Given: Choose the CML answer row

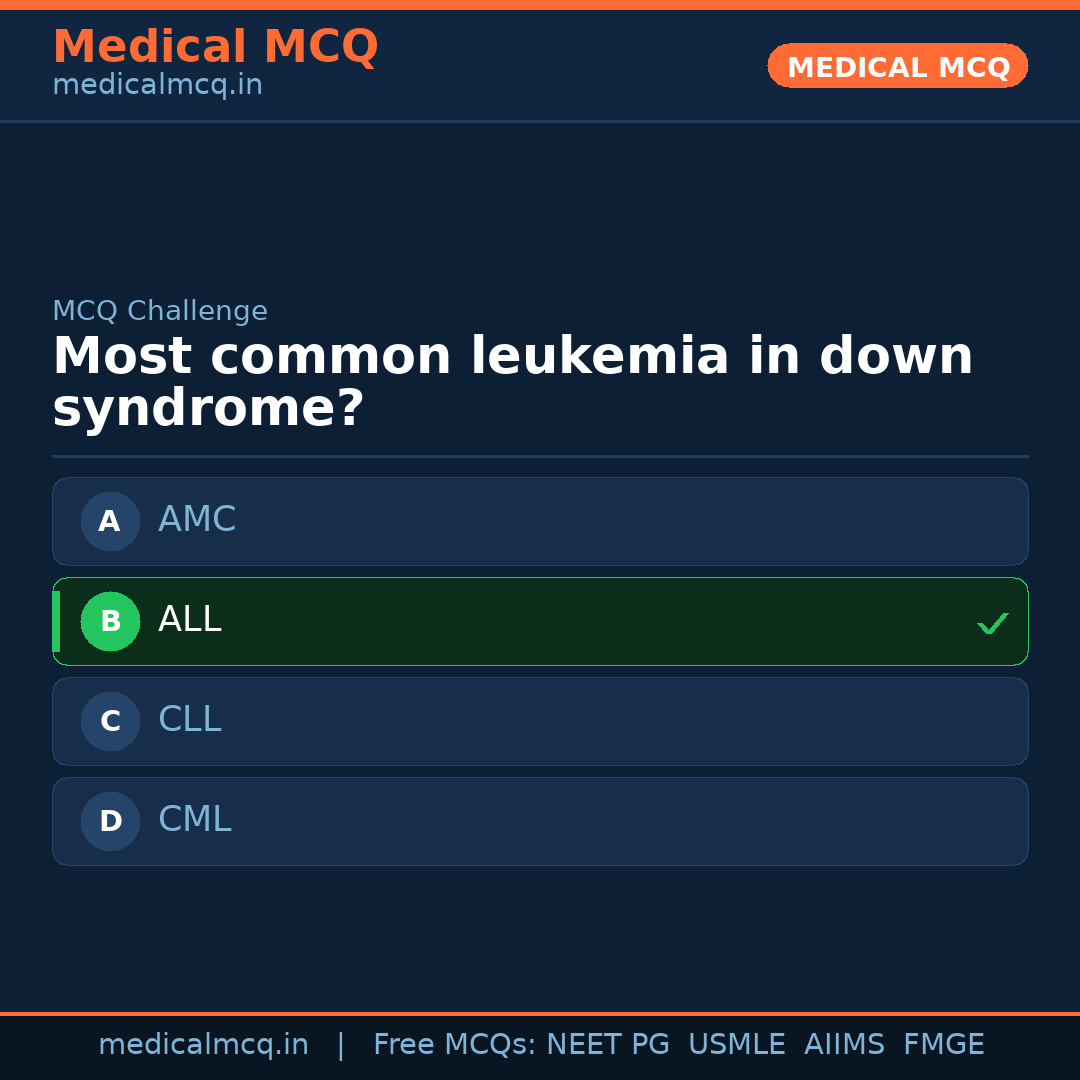Looking at the screenshot, I should coord(540,821).
